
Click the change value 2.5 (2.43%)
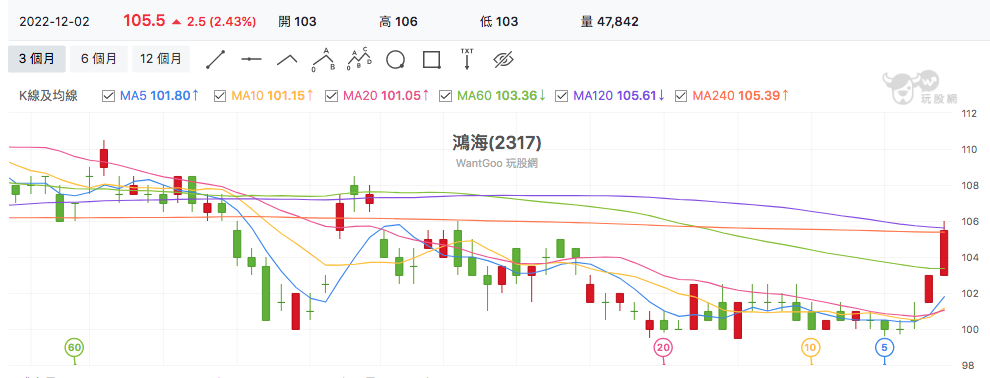click(x=221, y=21)
